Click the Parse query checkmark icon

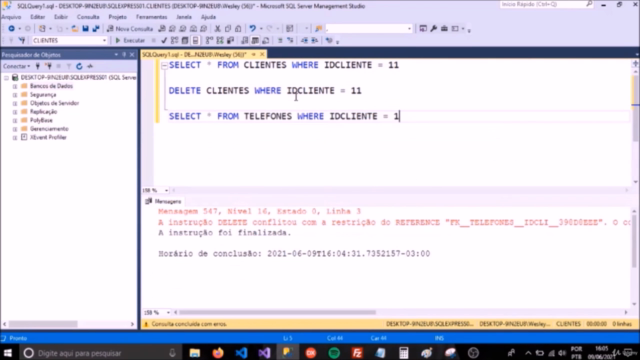point(164,40)
